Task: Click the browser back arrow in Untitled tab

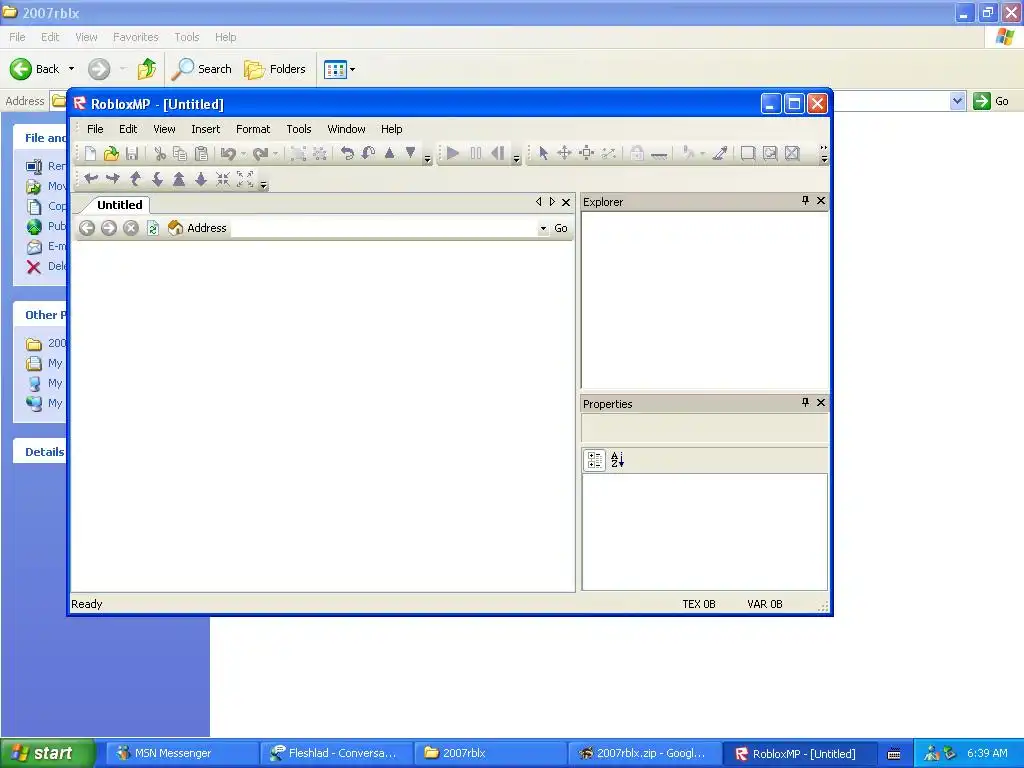Action: (x=87, y=228)
